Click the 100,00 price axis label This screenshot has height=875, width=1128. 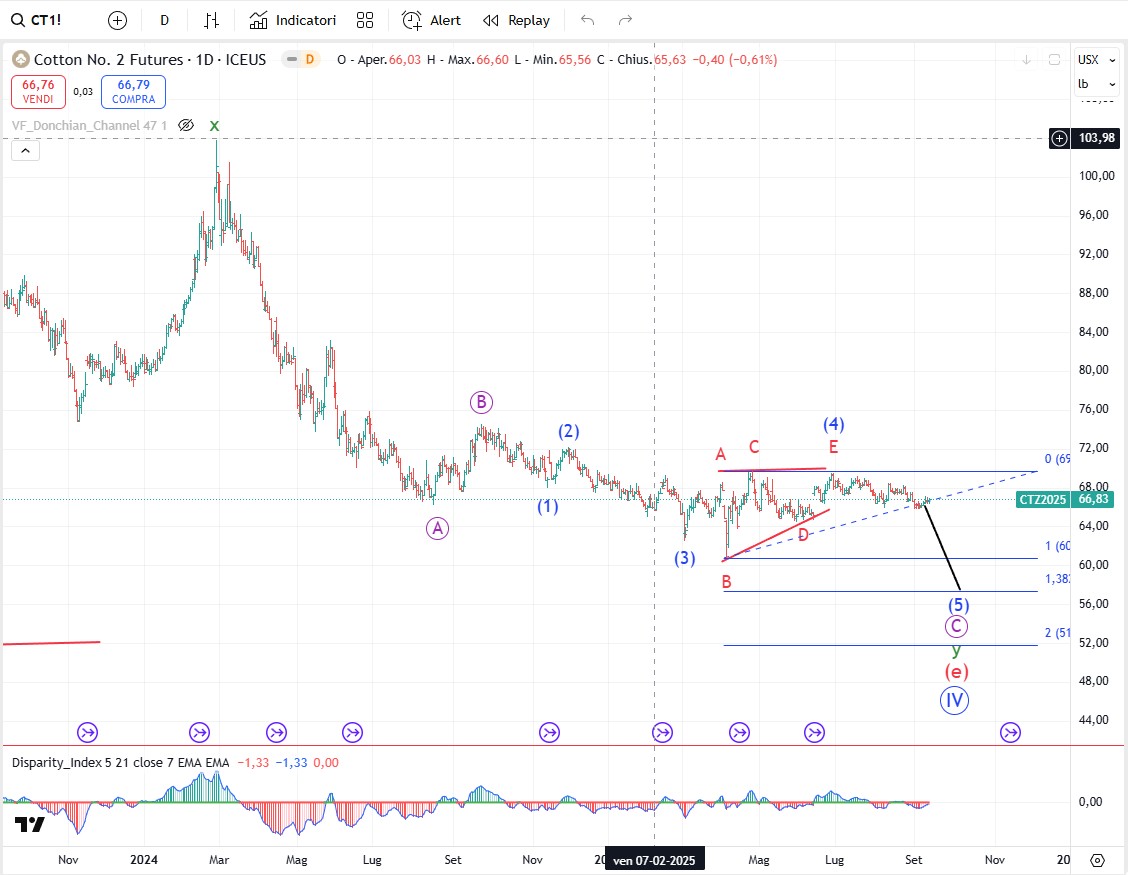tap(1096, 176)
